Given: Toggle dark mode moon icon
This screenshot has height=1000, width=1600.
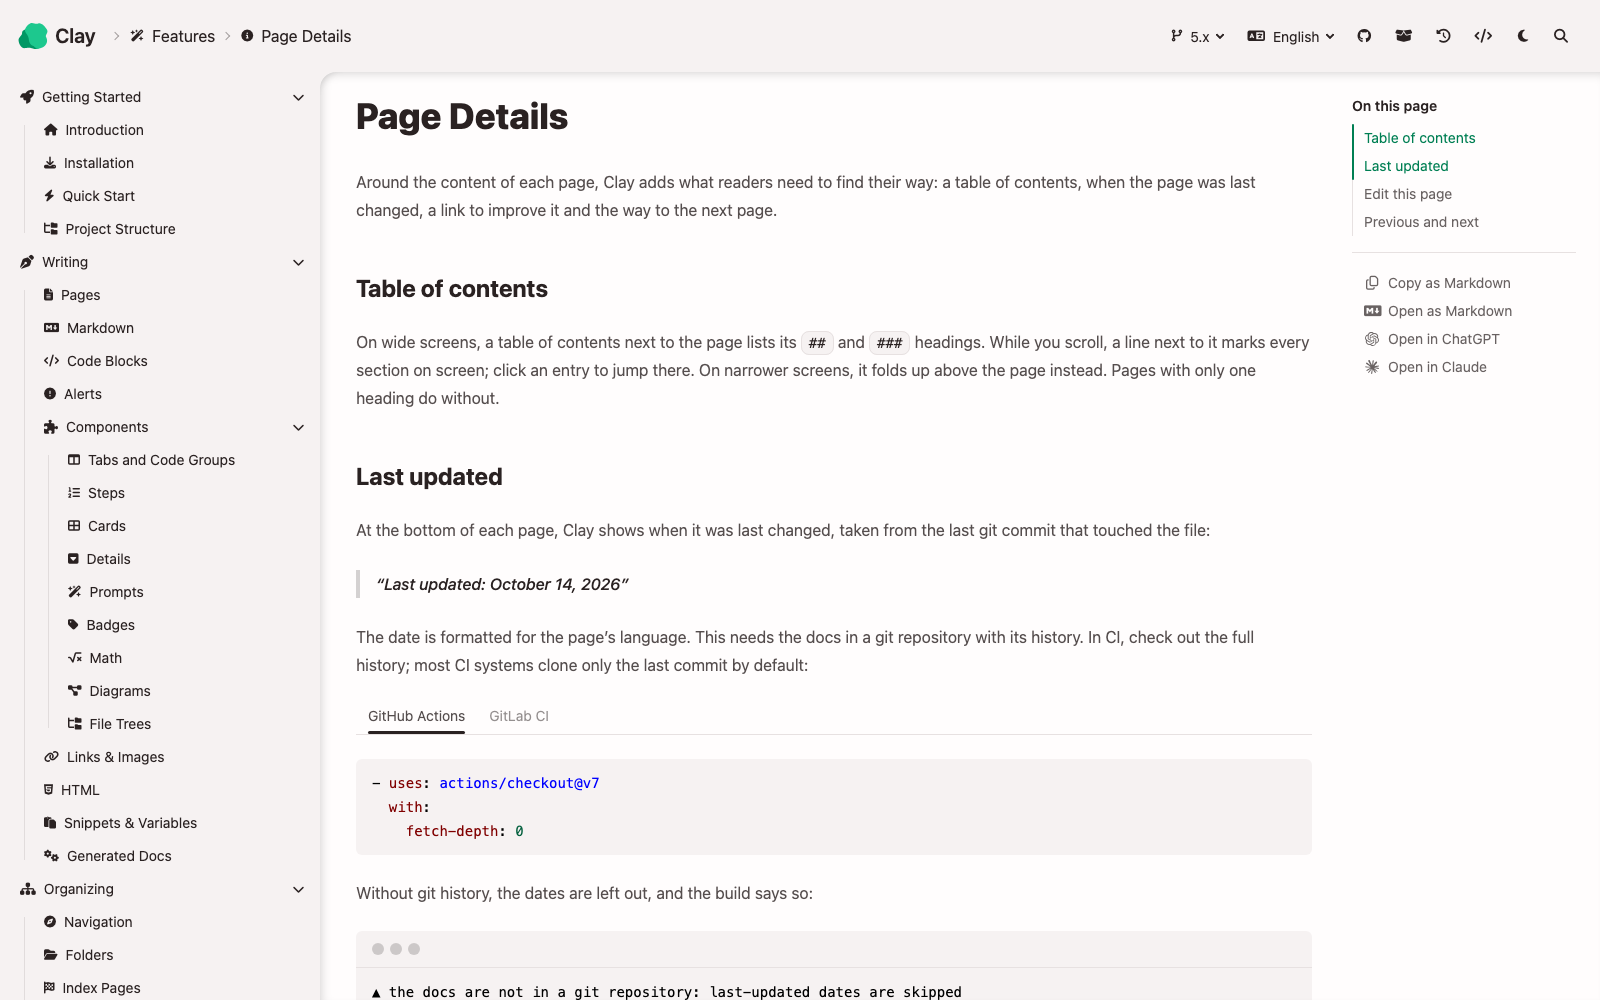Looking at the screenshot, I should [x=1523, y=36].
